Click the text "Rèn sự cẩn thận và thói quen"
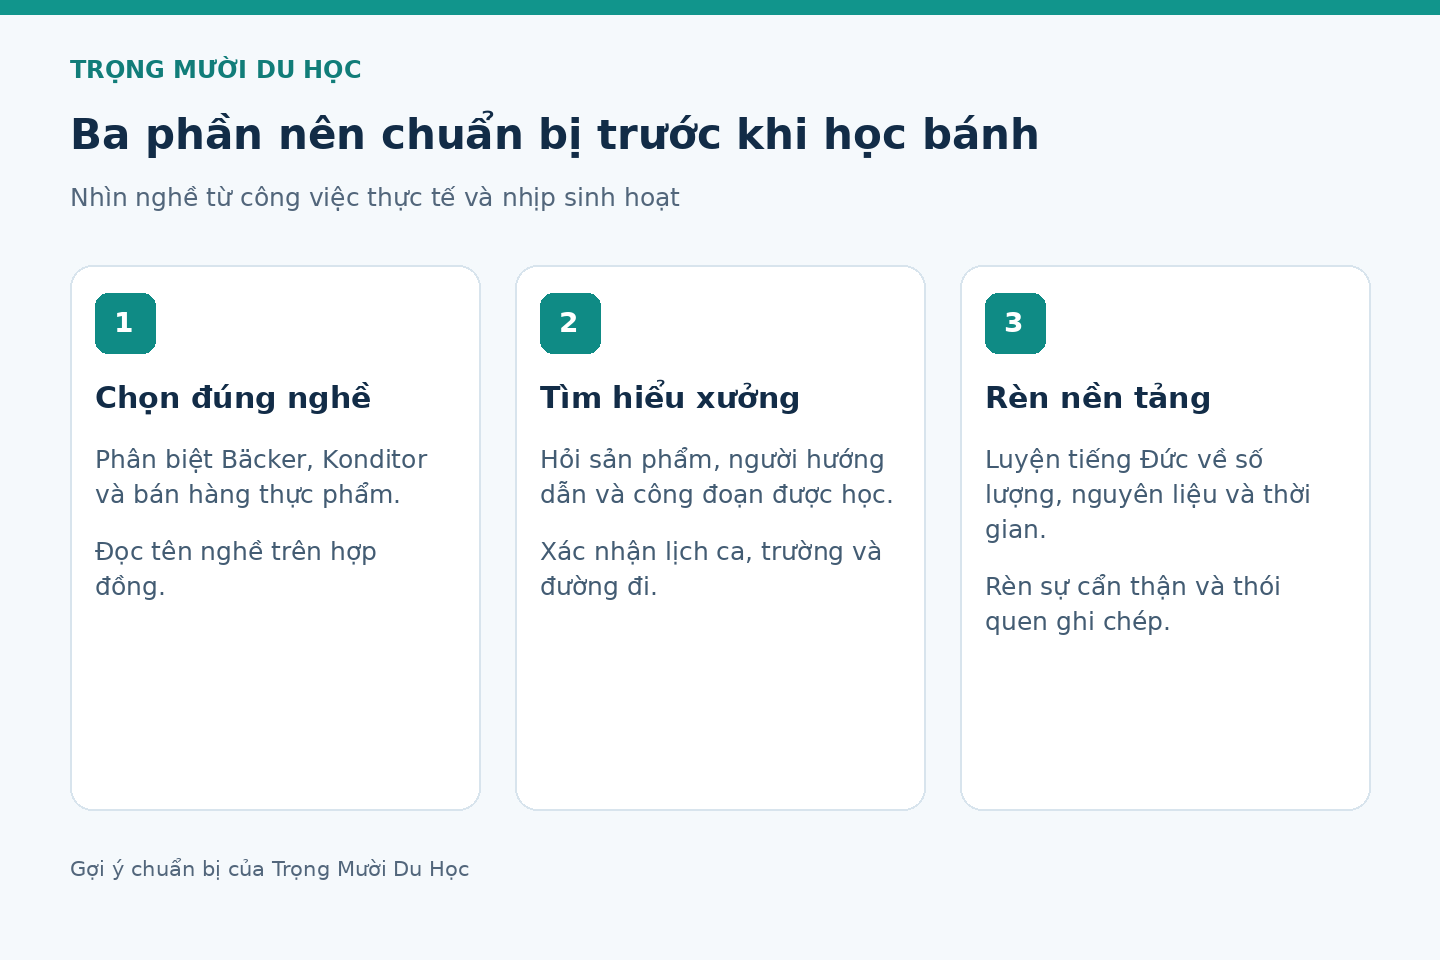The image size is (1440, 960). coord(1133,604)
